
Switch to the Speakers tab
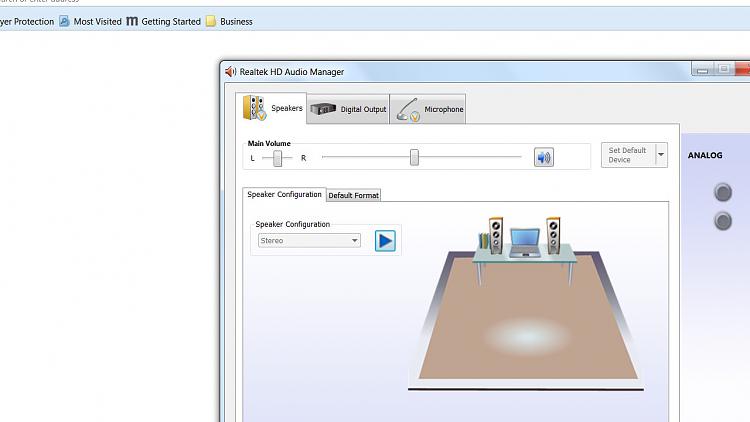(271, 108)
